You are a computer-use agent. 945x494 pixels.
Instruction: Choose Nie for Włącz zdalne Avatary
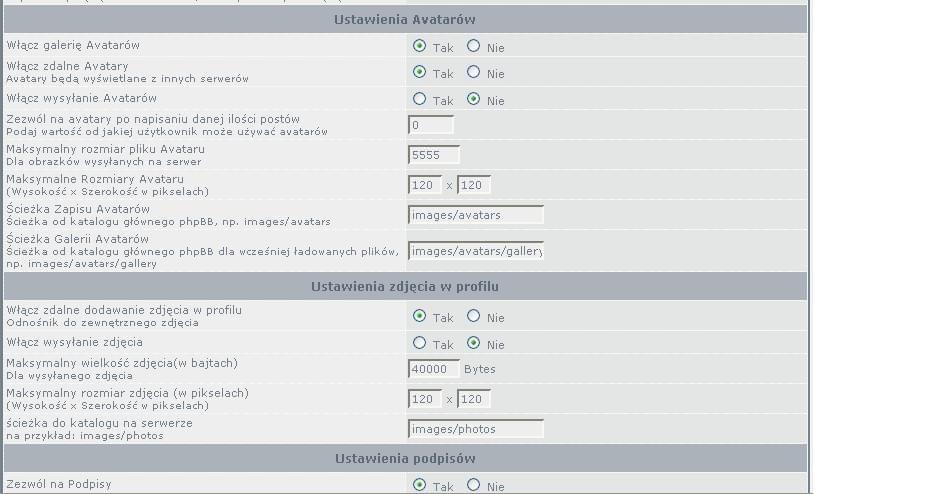click(x=474, y=72)
